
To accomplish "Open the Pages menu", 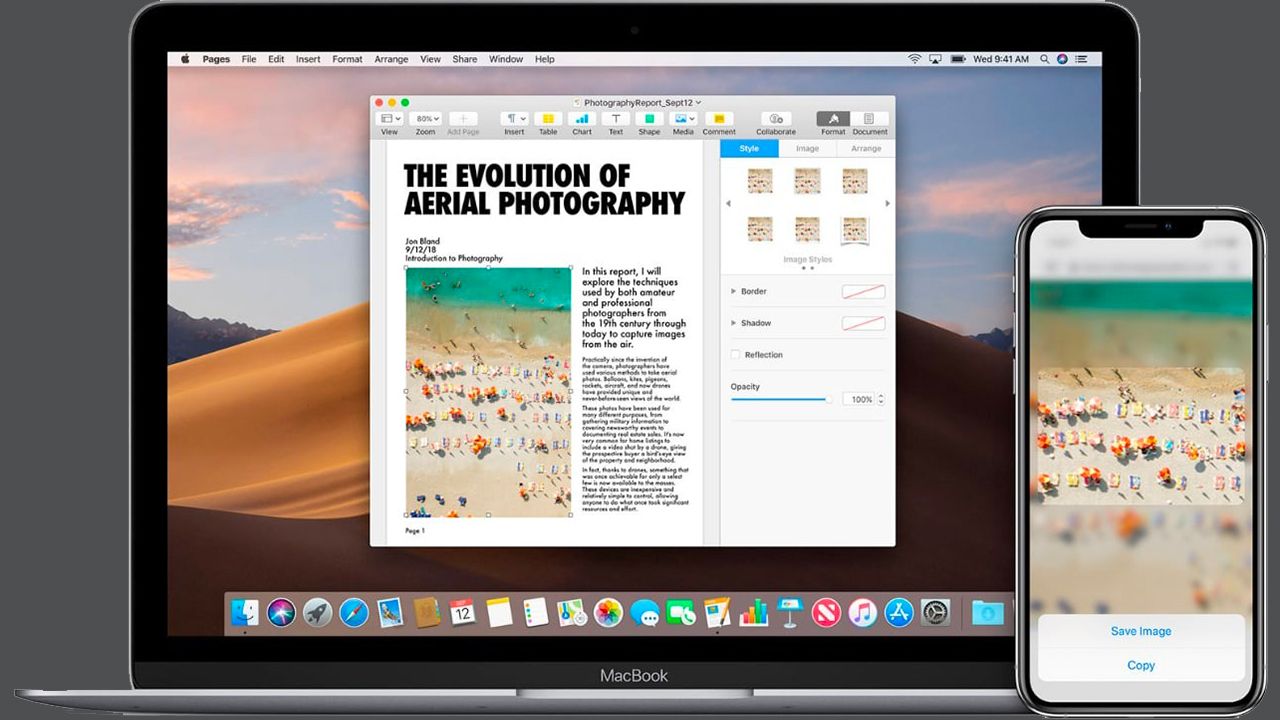I will pyautogui.click(x=216, y=59).
